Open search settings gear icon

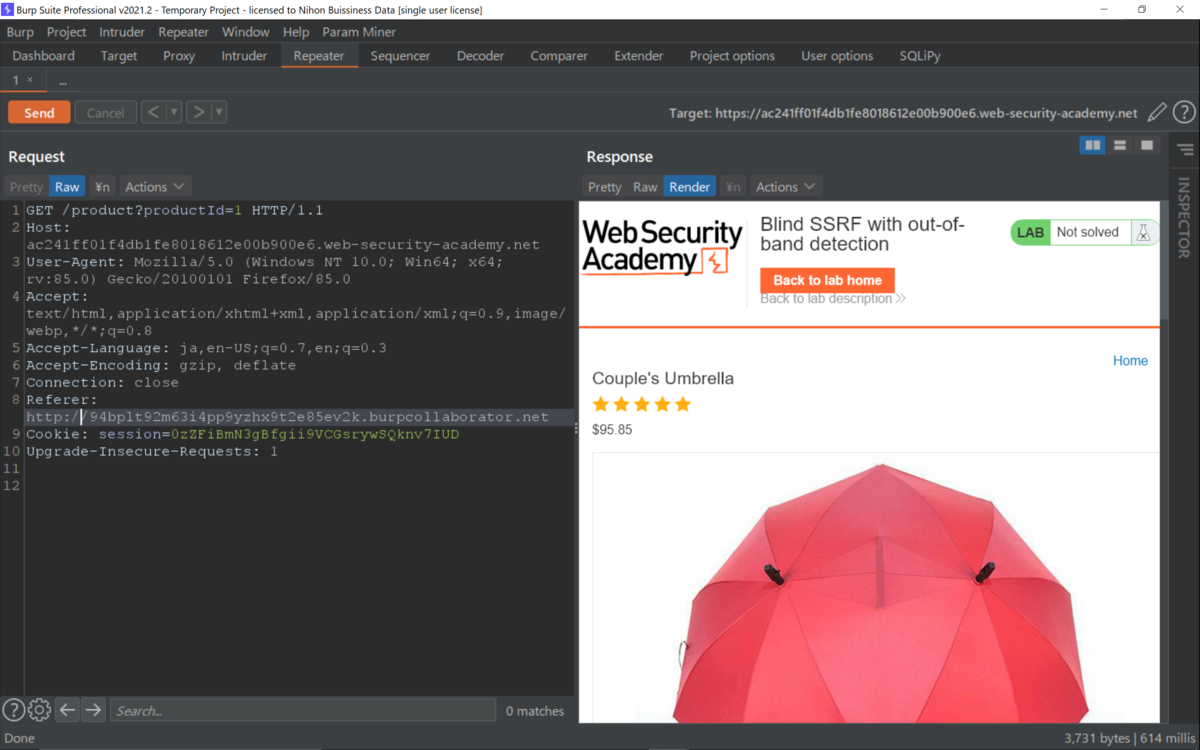(x=39, y=710)
